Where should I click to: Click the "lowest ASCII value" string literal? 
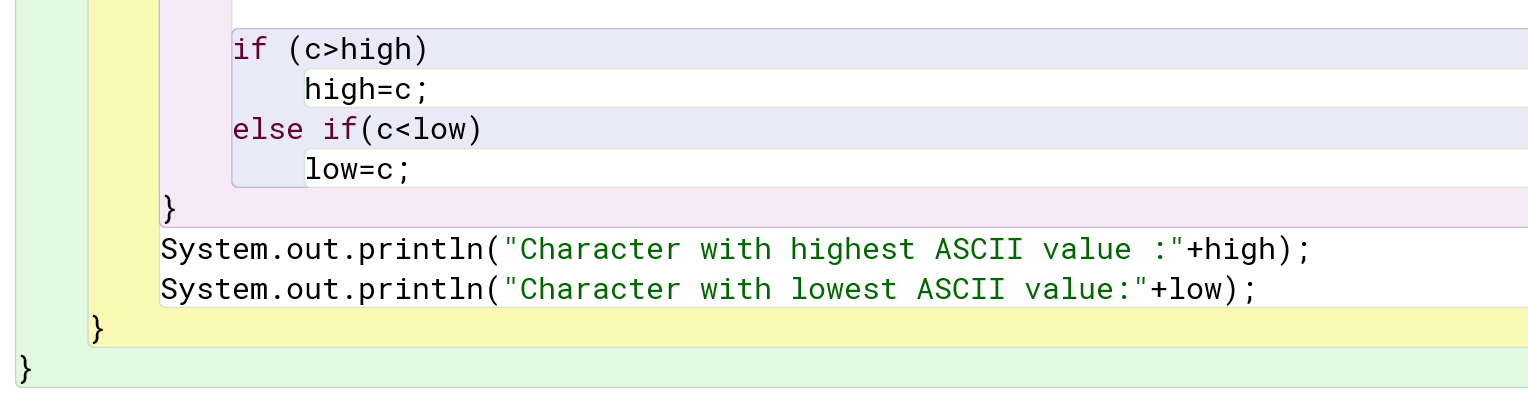click(x=826, y=289)
